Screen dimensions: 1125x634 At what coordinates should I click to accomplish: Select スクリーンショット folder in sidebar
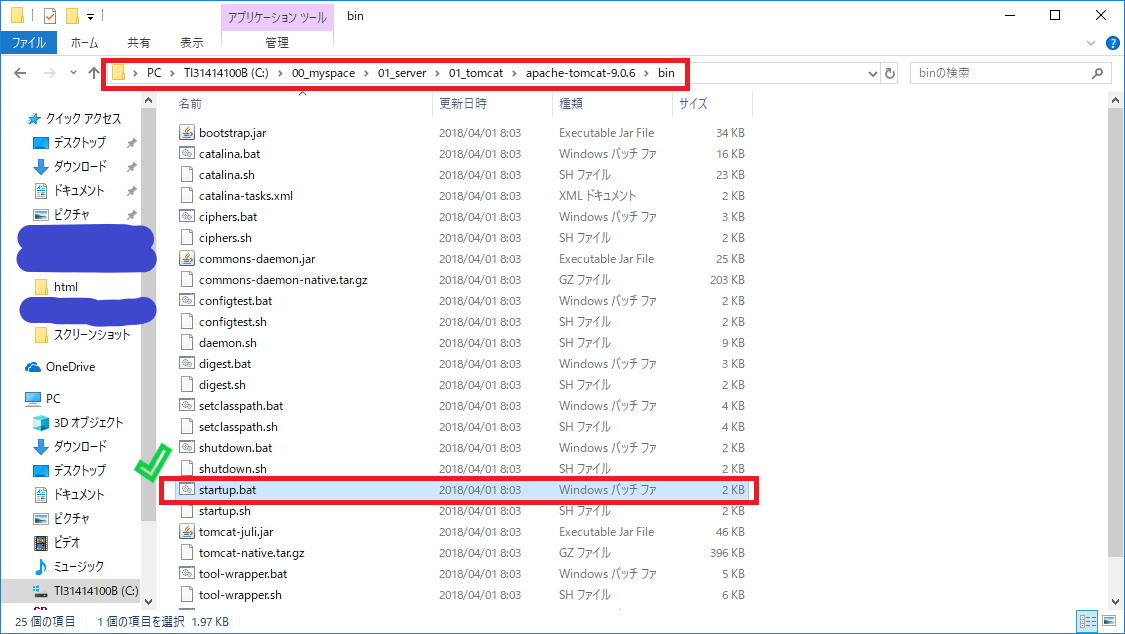tap(92, 335)
